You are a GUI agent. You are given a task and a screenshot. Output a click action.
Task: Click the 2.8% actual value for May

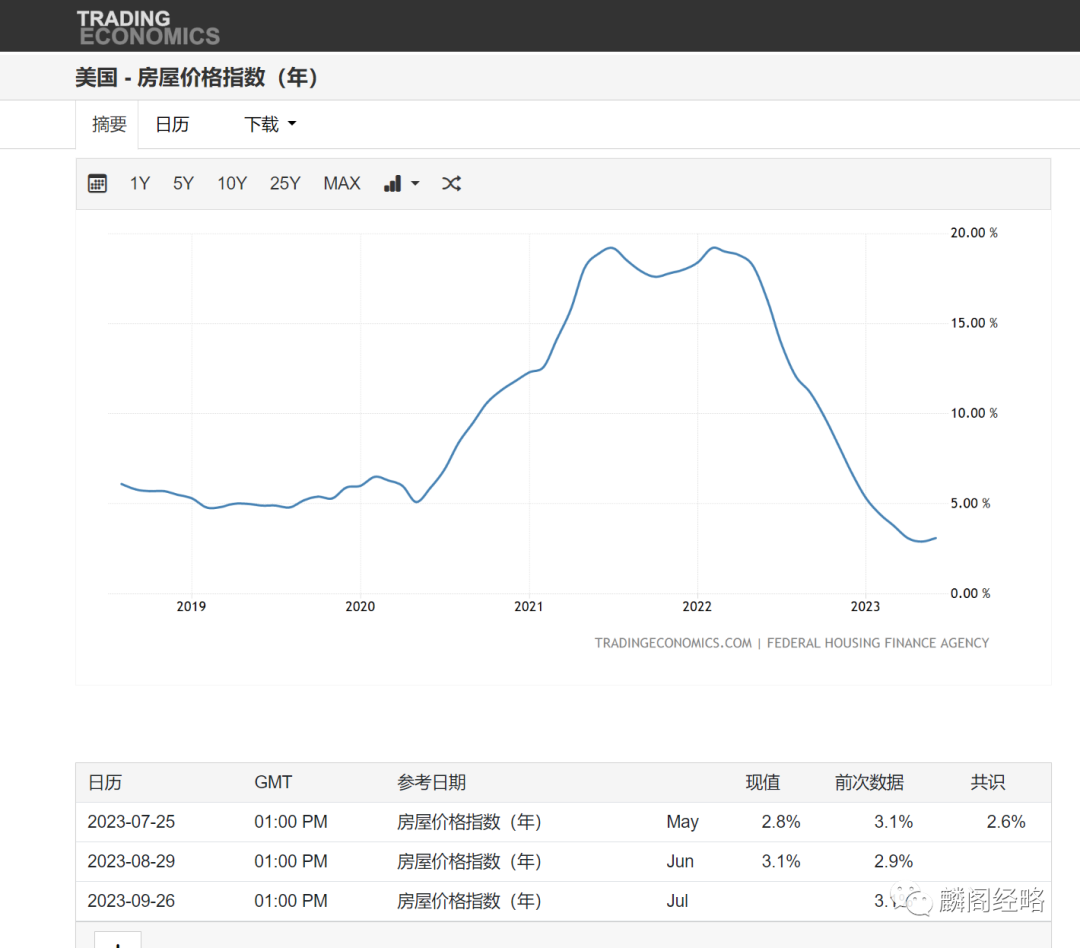(781, 822)
